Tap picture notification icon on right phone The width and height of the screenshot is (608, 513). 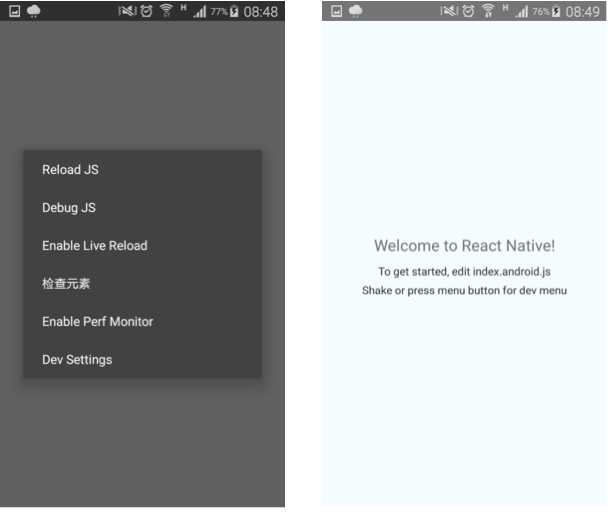click(x=337, y=11)
